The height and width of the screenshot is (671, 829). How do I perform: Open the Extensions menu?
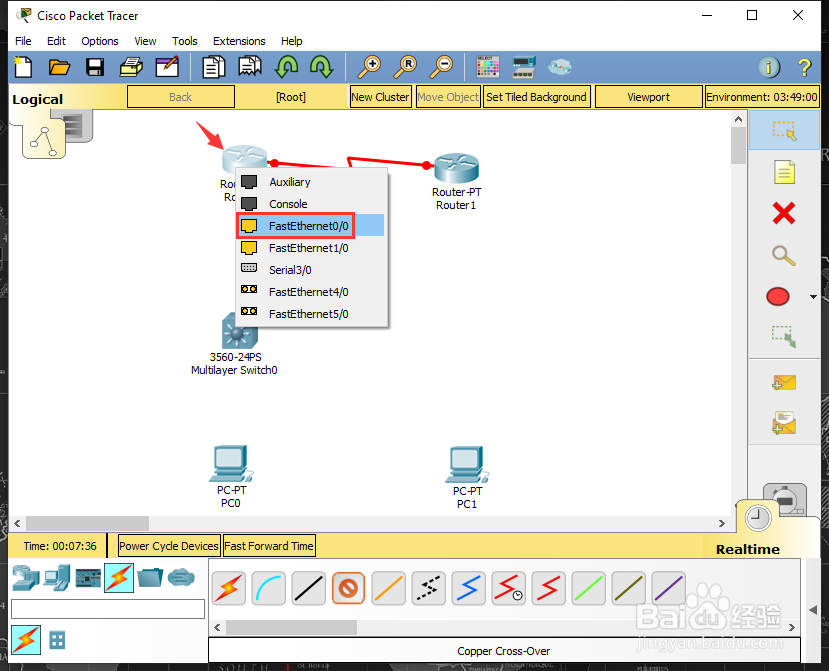click(x=239, y=41)
